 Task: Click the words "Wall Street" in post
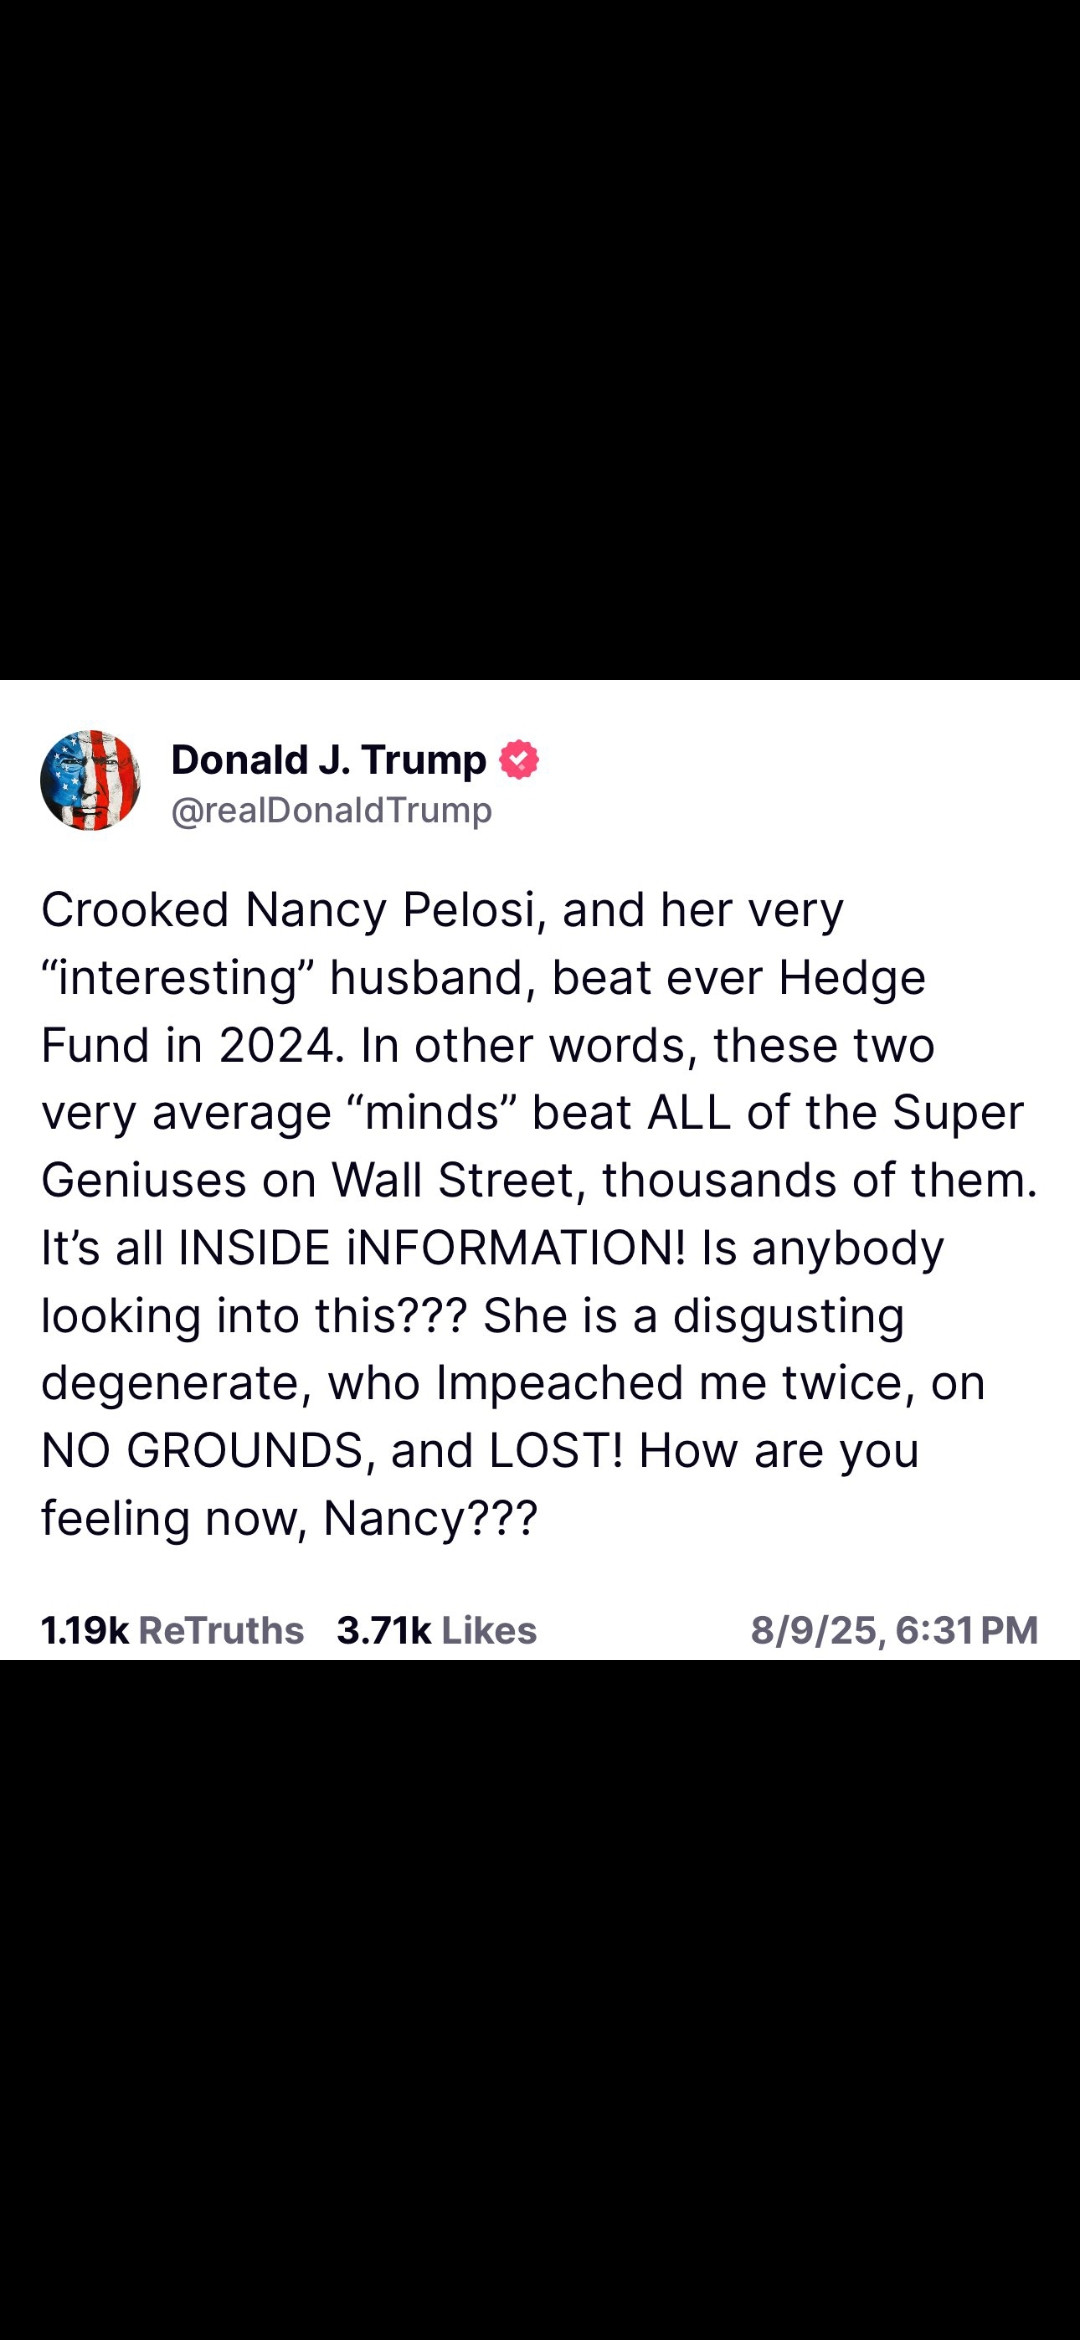[x=457, y=1180]
